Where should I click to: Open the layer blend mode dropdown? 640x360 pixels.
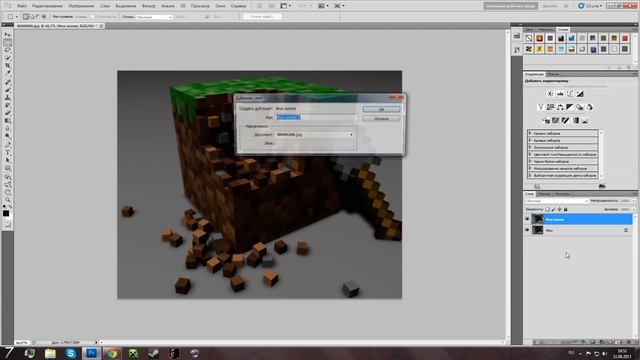point(556,201)
